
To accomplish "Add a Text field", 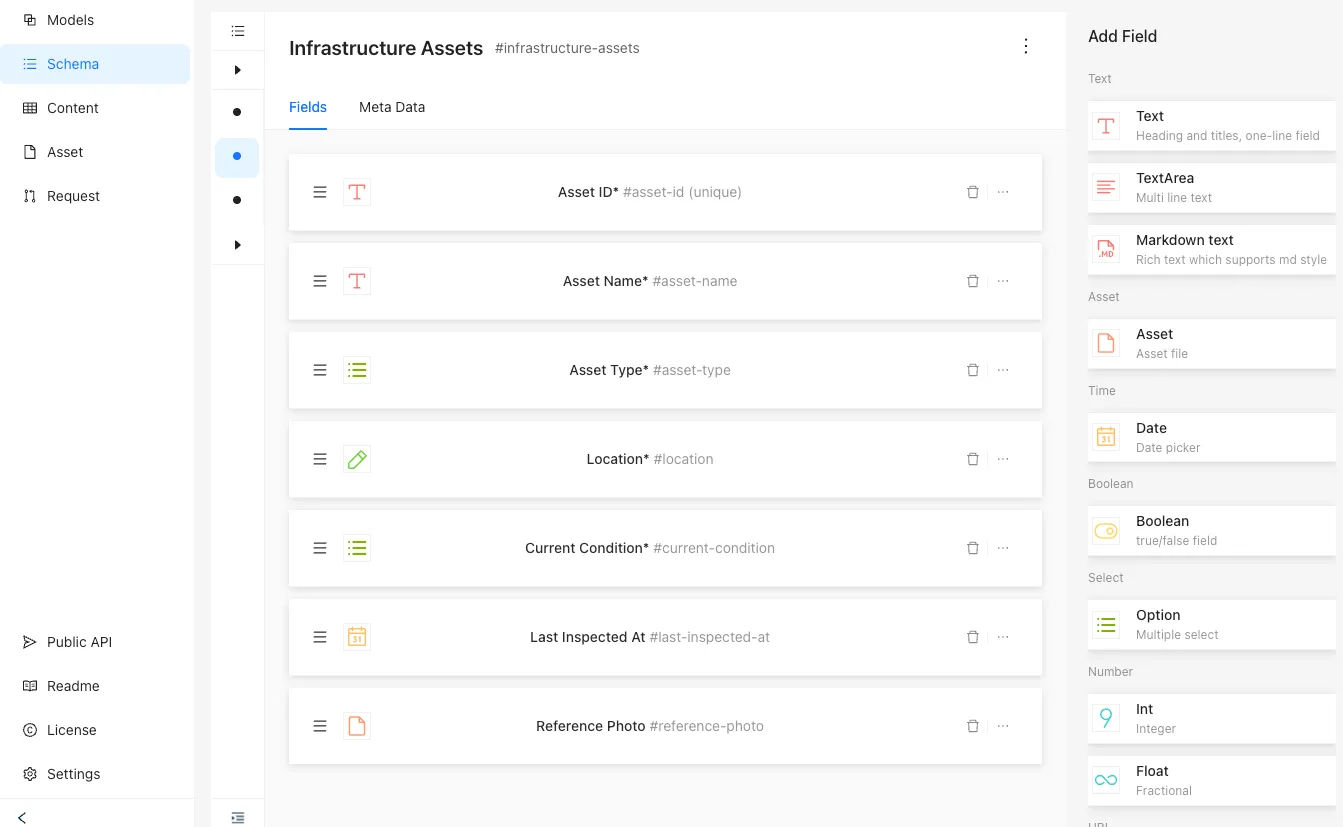I will click(x=1212, y=126).
